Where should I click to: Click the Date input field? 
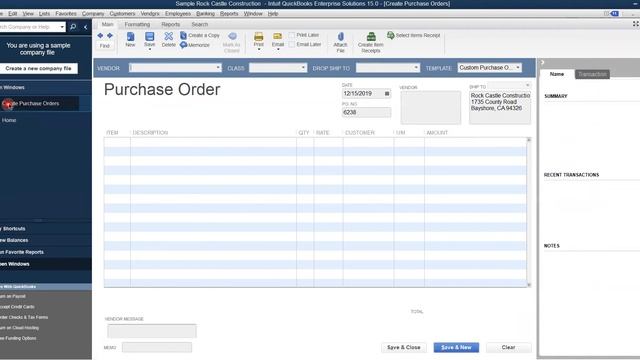[363, 93]
